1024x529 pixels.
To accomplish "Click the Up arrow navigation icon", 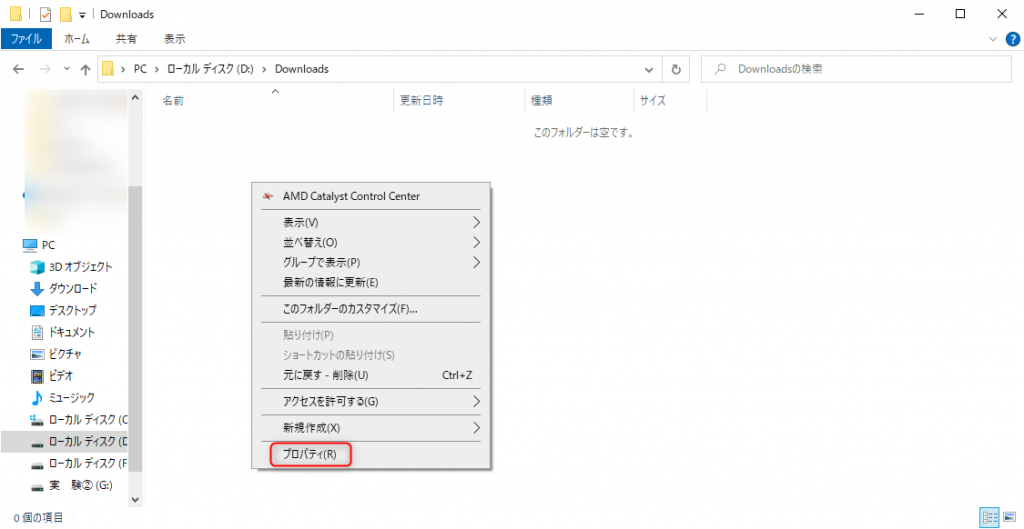I will click(x=85, y=70).
